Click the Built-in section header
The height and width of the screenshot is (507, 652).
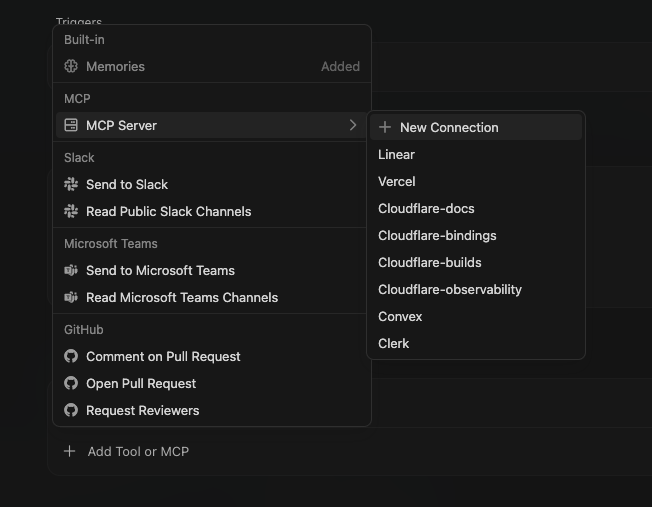(84, 40)
